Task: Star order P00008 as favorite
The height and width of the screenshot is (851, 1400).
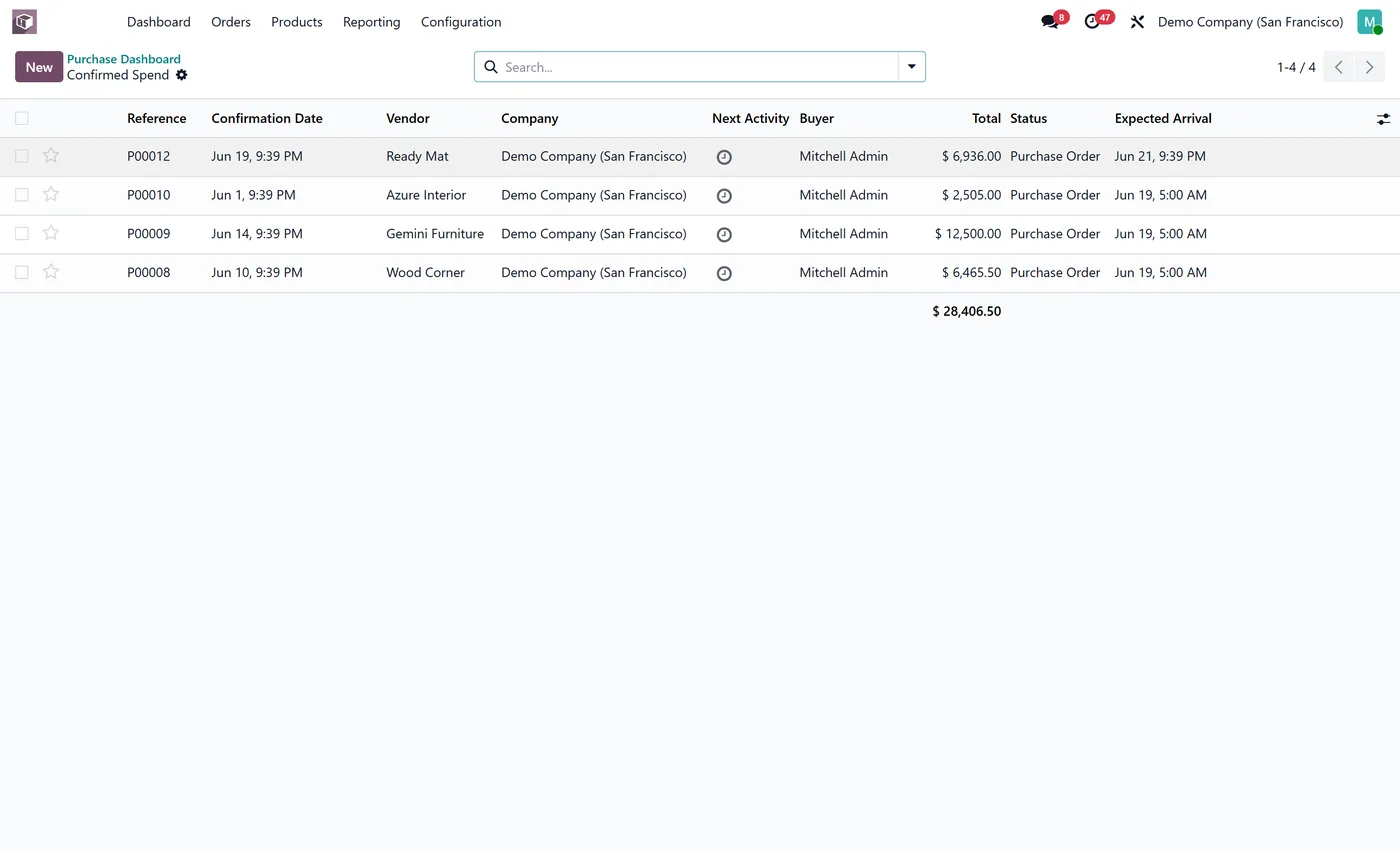Action: [x=51, y=271]
